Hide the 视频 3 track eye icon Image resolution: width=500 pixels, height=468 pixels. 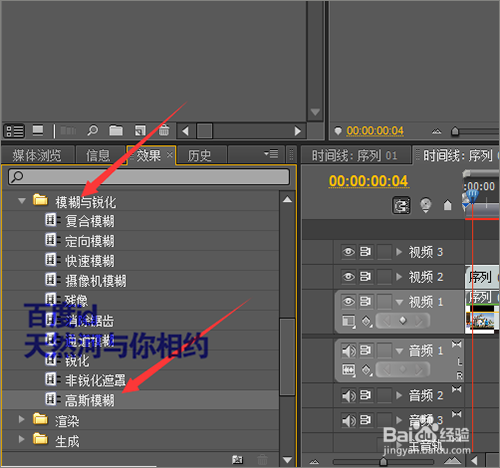tap(349, 252)
